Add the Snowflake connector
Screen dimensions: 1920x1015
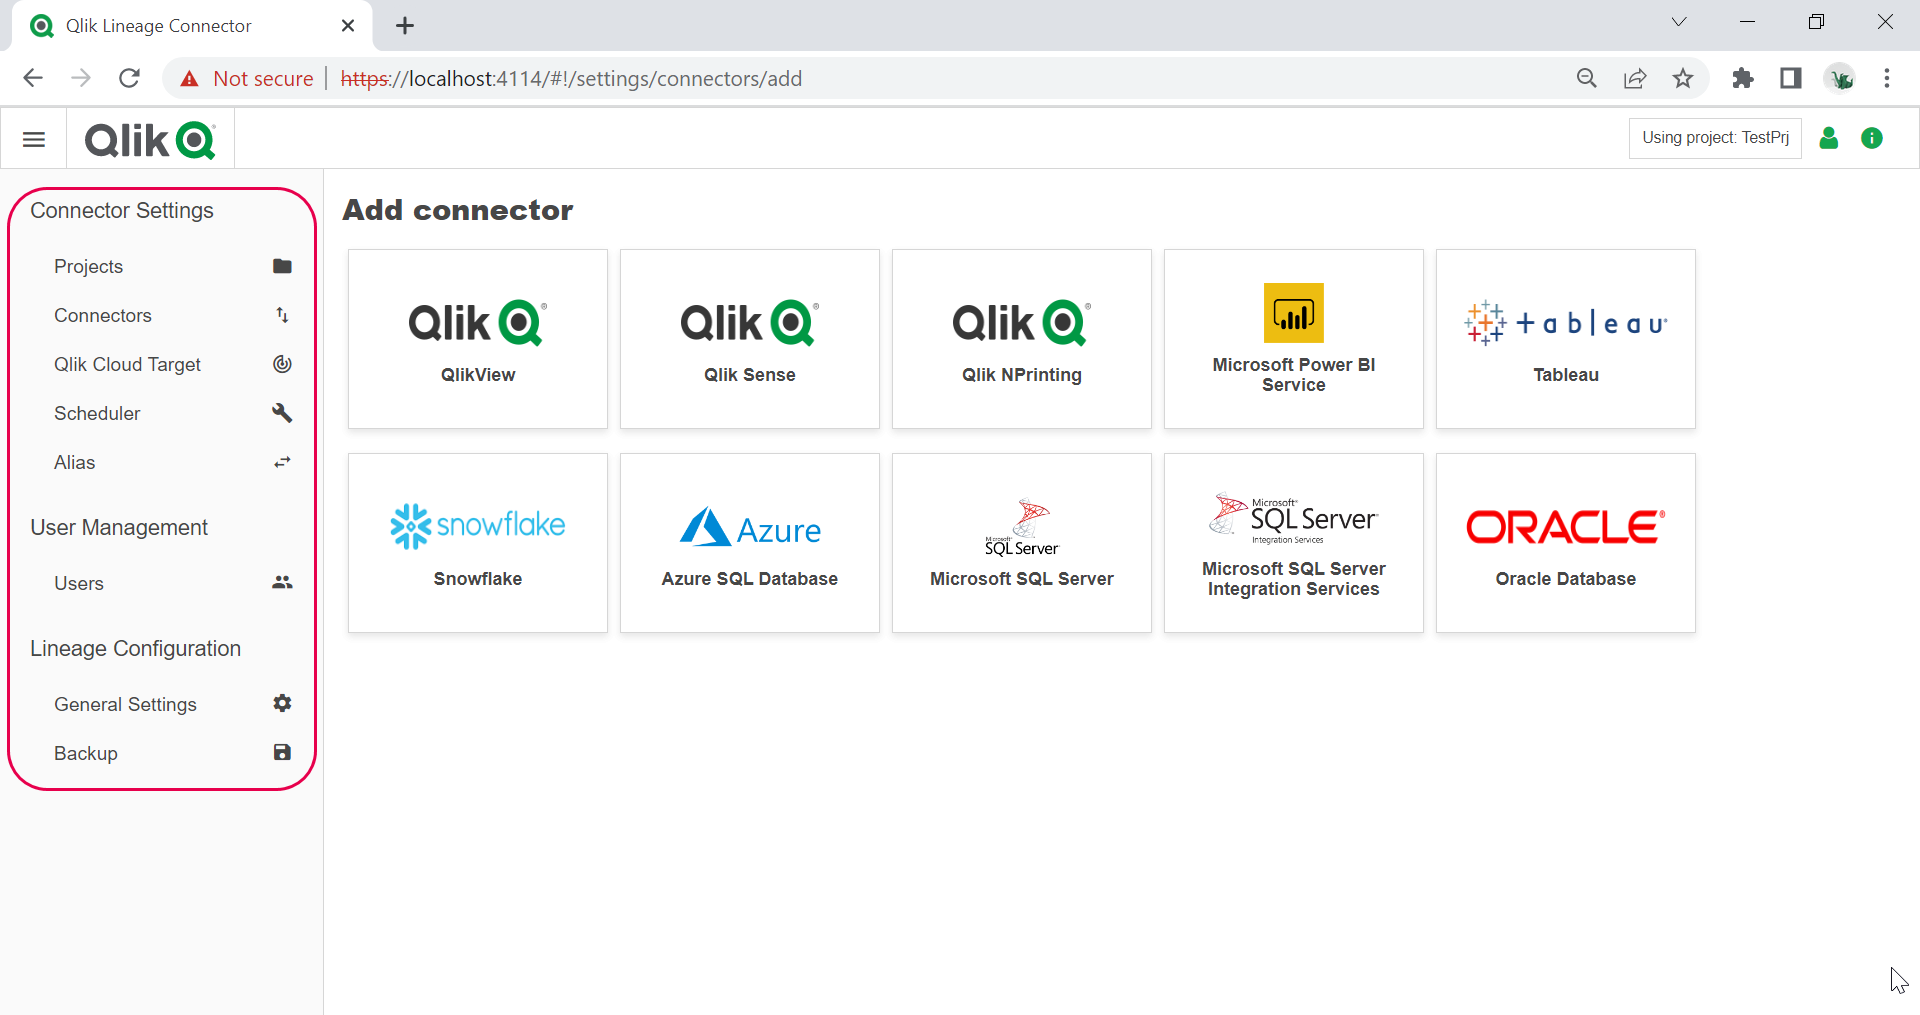tap(478, 543)
